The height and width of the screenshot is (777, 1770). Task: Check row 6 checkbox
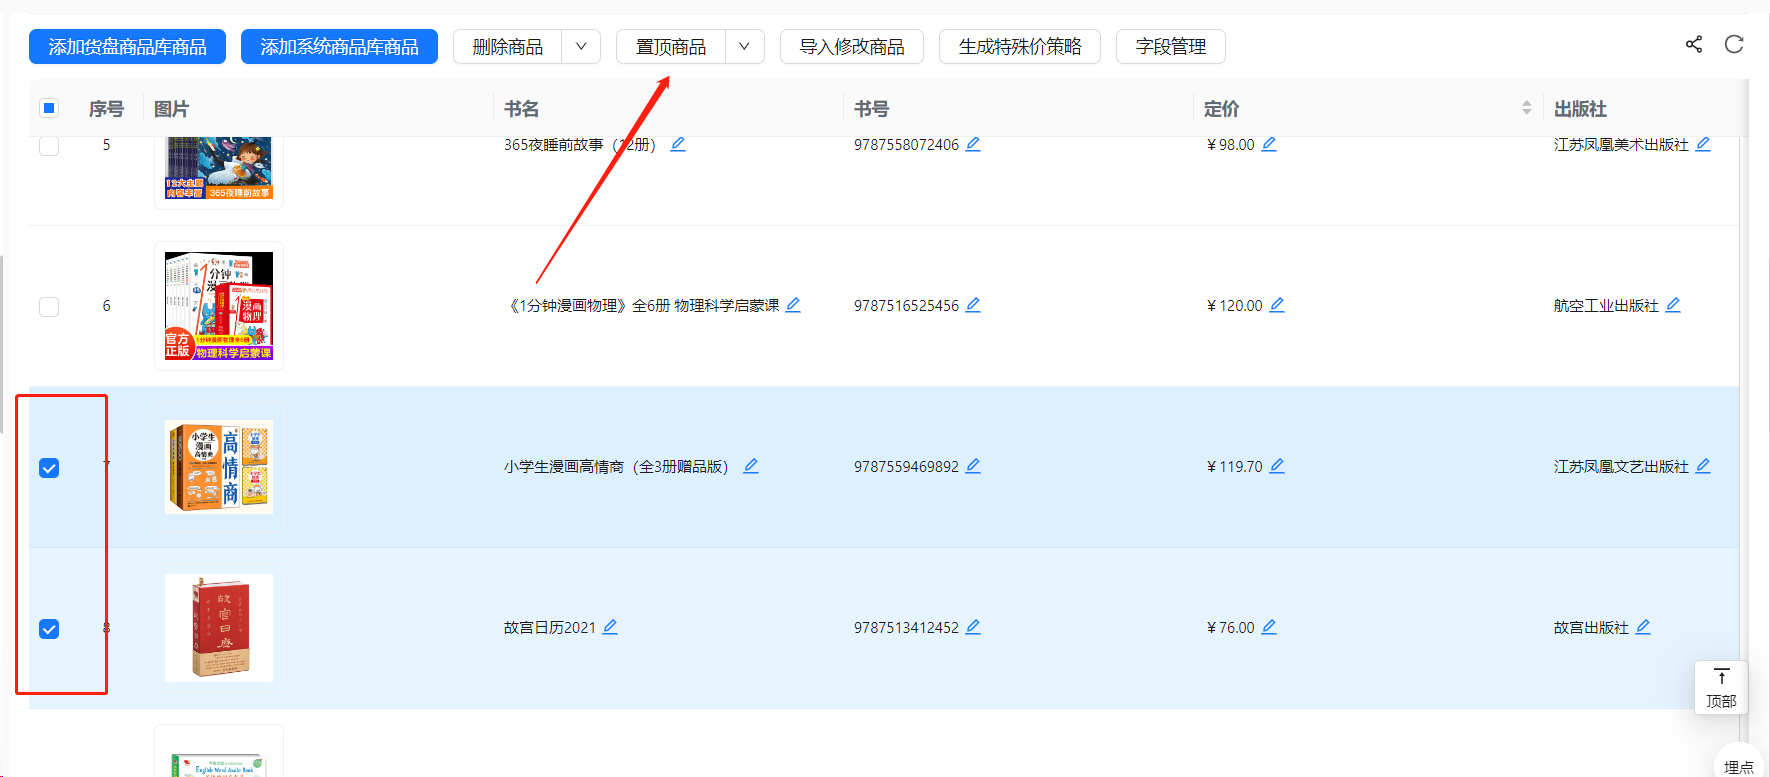point(49,306)
